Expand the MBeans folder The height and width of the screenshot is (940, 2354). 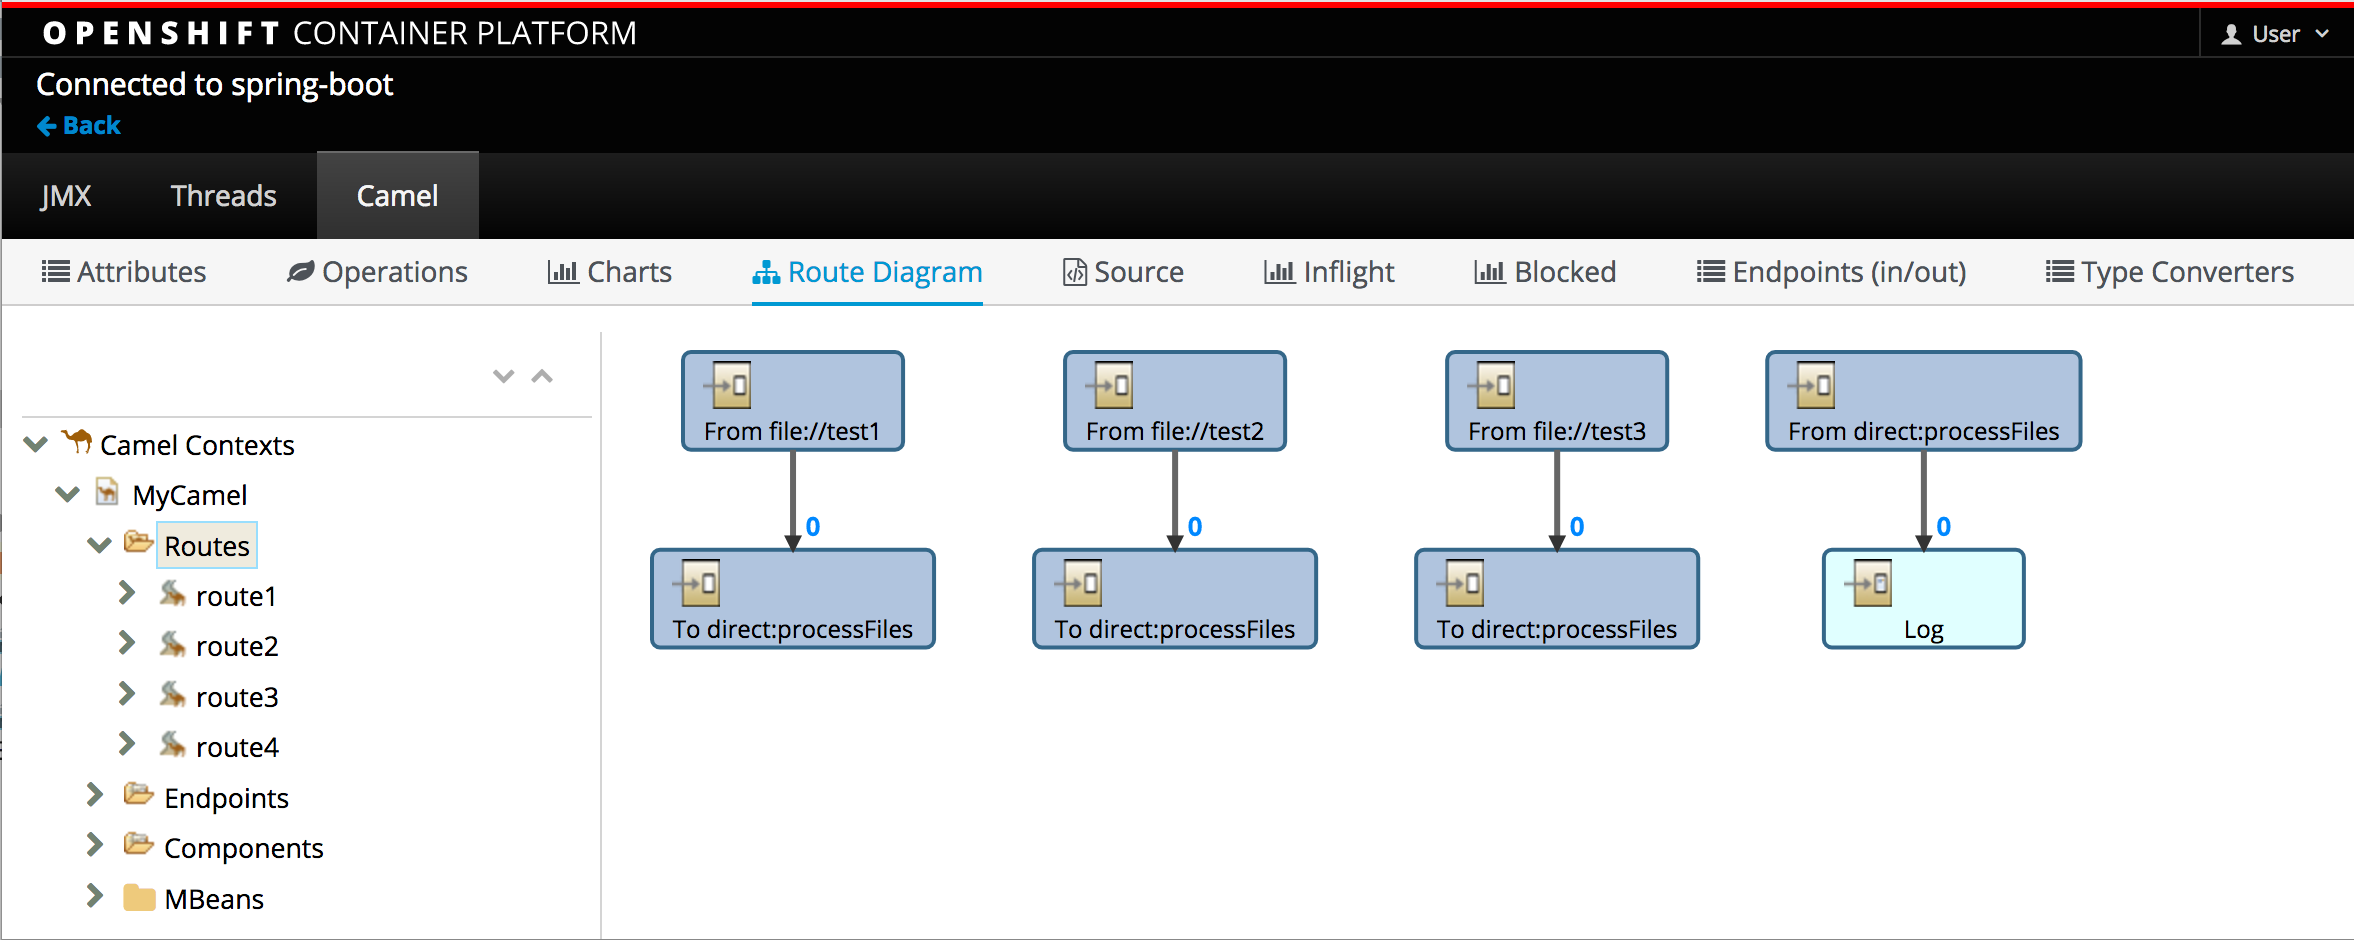pos(95,896)
